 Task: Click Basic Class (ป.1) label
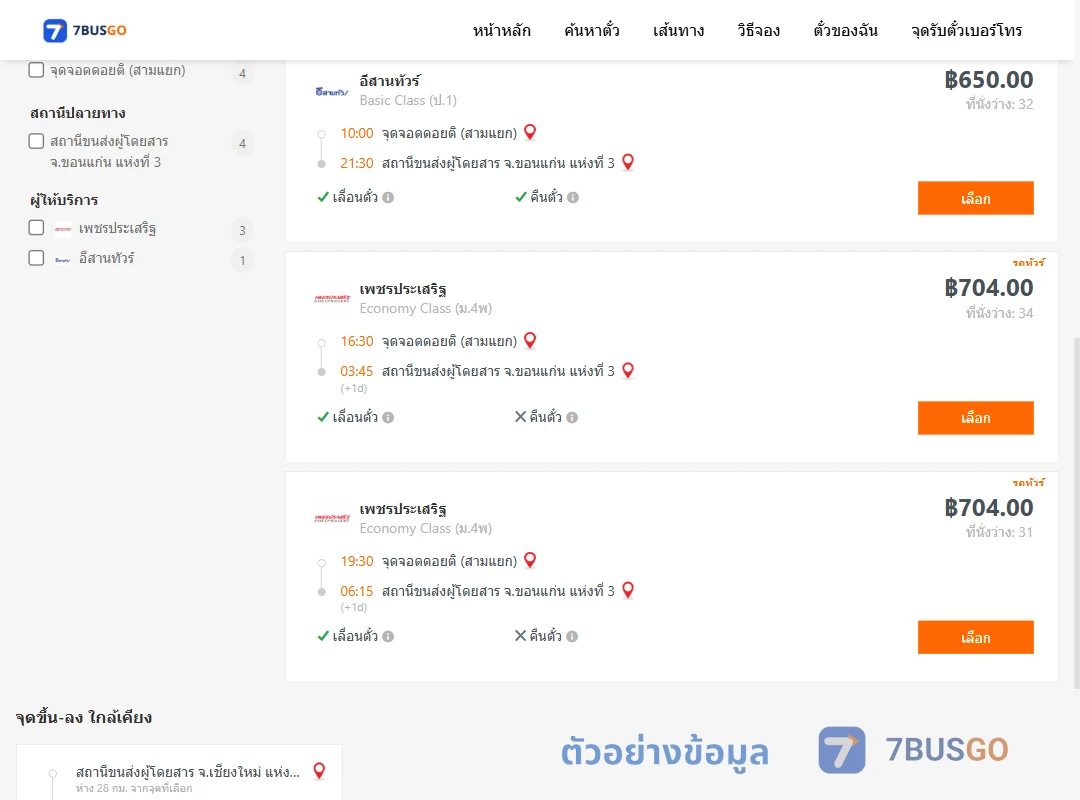pos(408,101)
